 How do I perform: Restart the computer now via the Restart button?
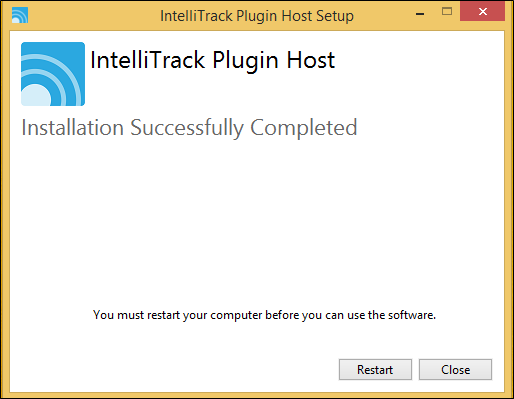(375, 369)
